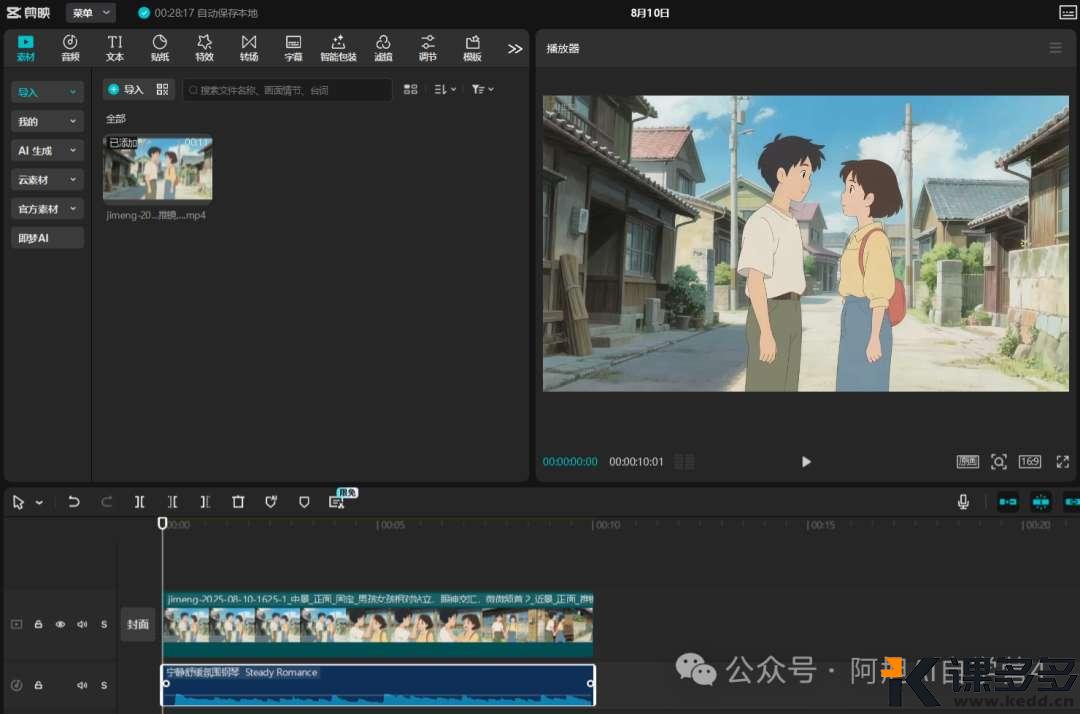
Task: Expand the 云素材 sidebar section
Action: click(x=47, y=180)
